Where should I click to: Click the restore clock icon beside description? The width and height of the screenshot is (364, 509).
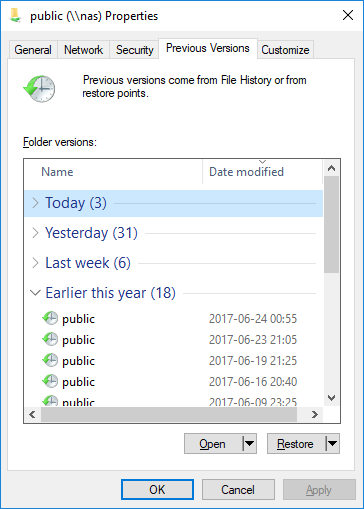pyautogui.click(x=40, y=88)
